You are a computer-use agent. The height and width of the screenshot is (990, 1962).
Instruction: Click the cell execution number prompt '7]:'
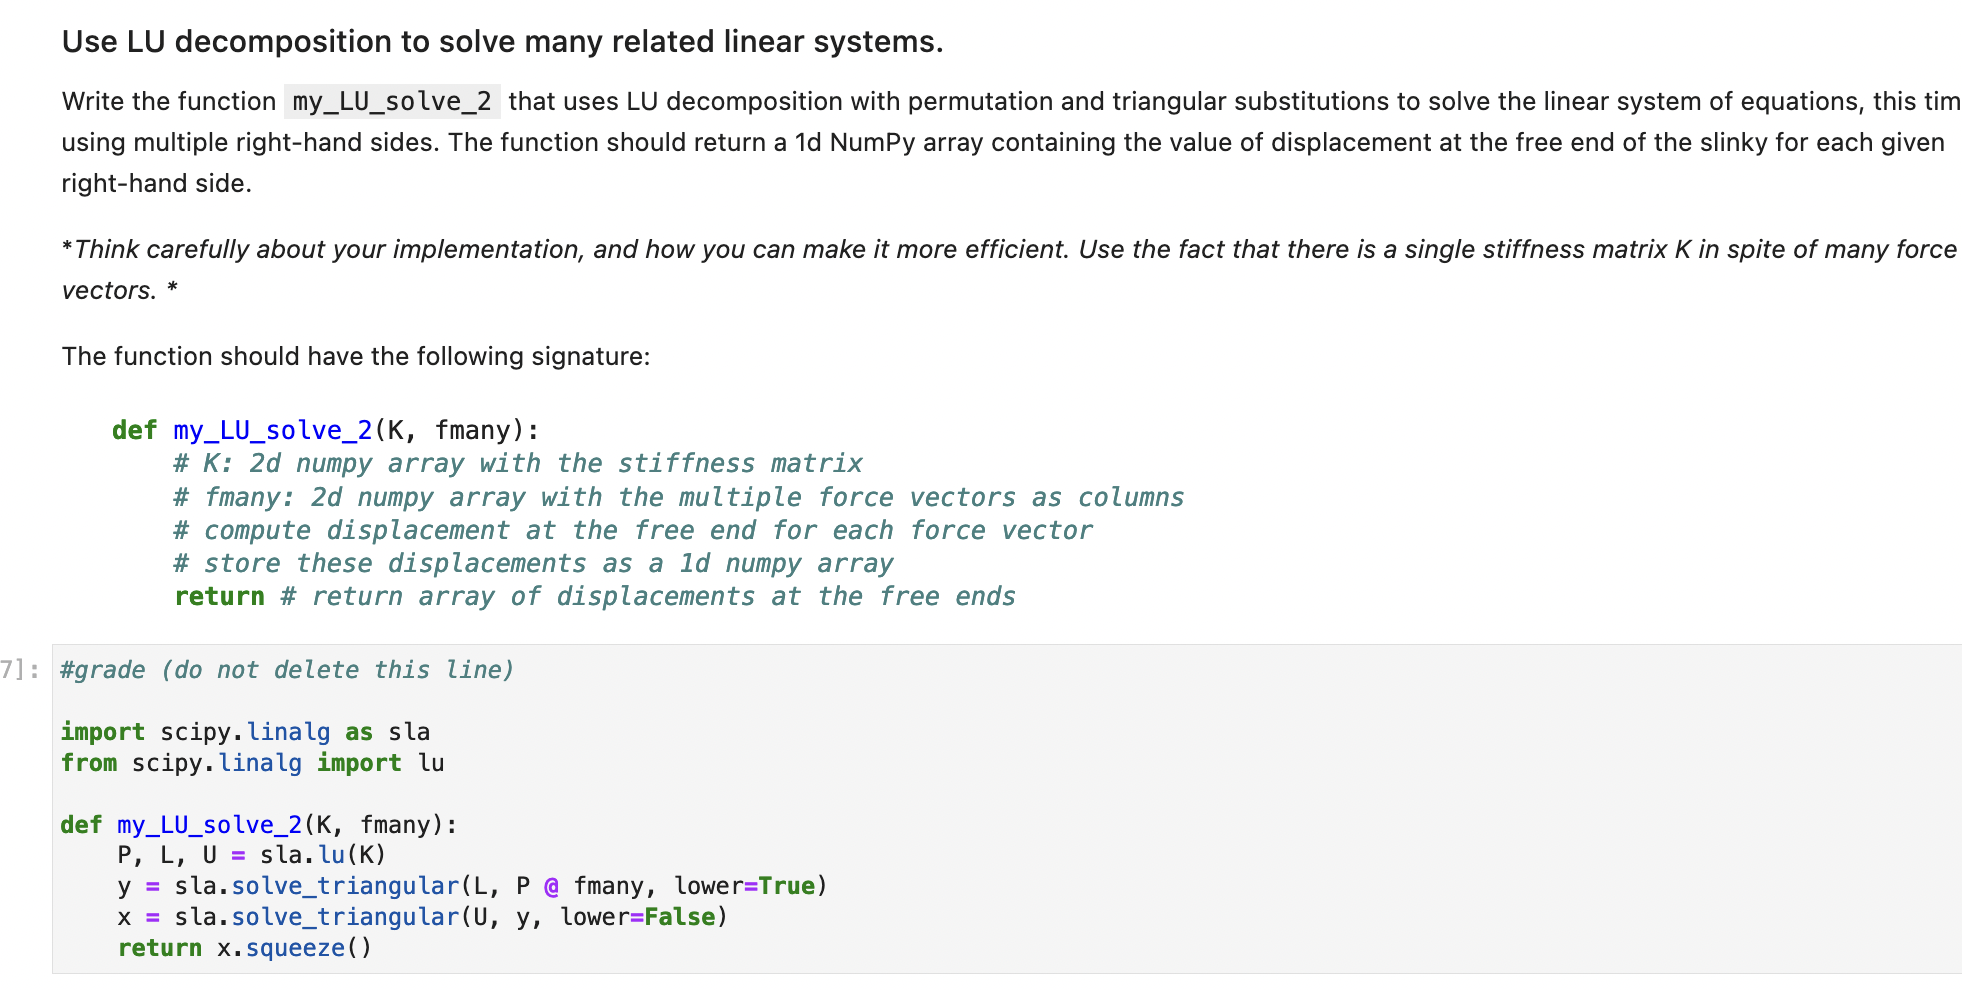[20, 670]
